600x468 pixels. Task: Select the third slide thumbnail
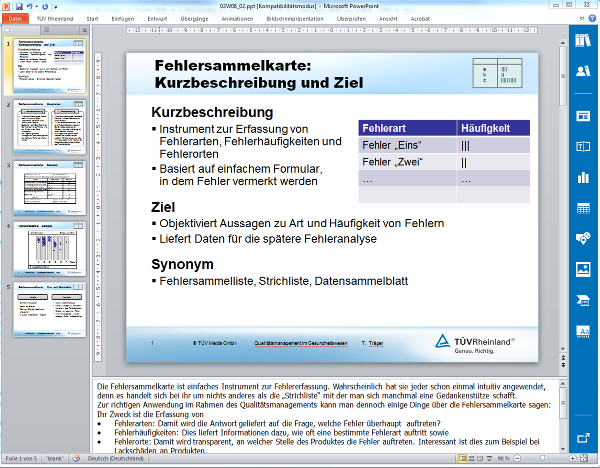click(x=56, y=186)
